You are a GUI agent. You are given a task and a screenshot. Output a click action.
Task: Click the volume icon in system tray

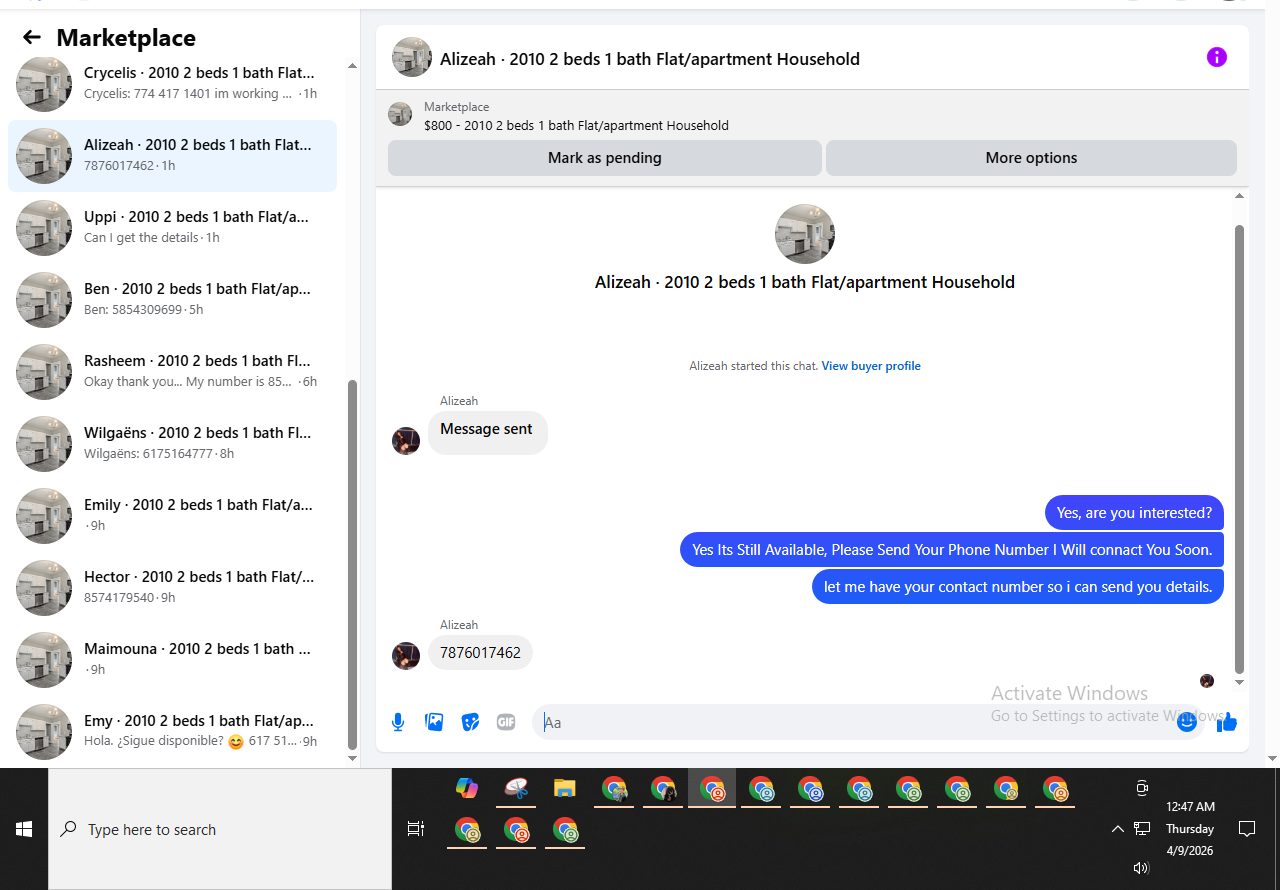[1141, 868]
